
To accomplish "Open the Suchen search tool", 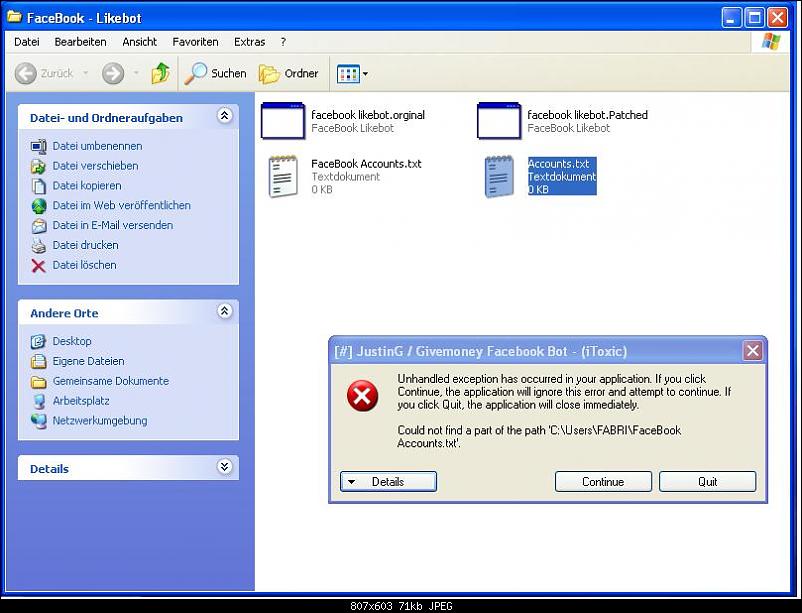I will tap(215, 74).
